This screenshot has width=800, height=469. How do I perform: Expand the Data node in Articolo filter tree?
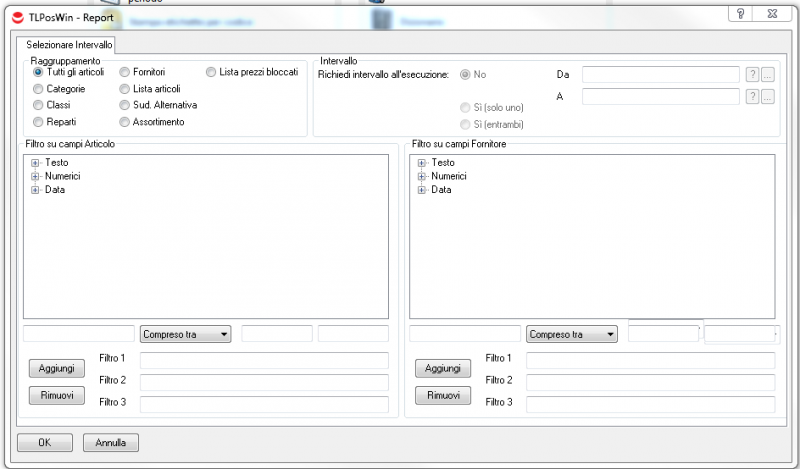tap(35, 189)
